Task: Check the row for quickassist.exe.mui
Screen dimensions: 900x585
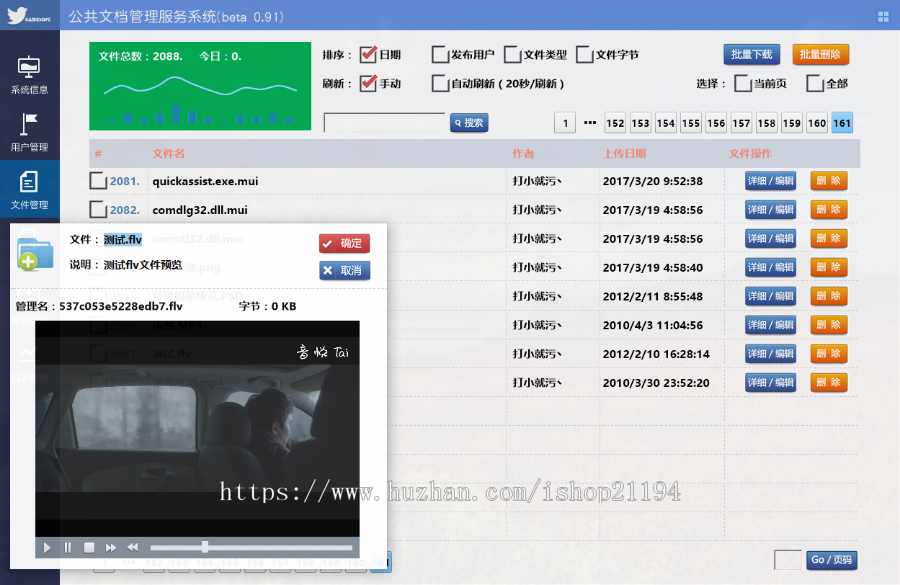Action: point(98,181)
